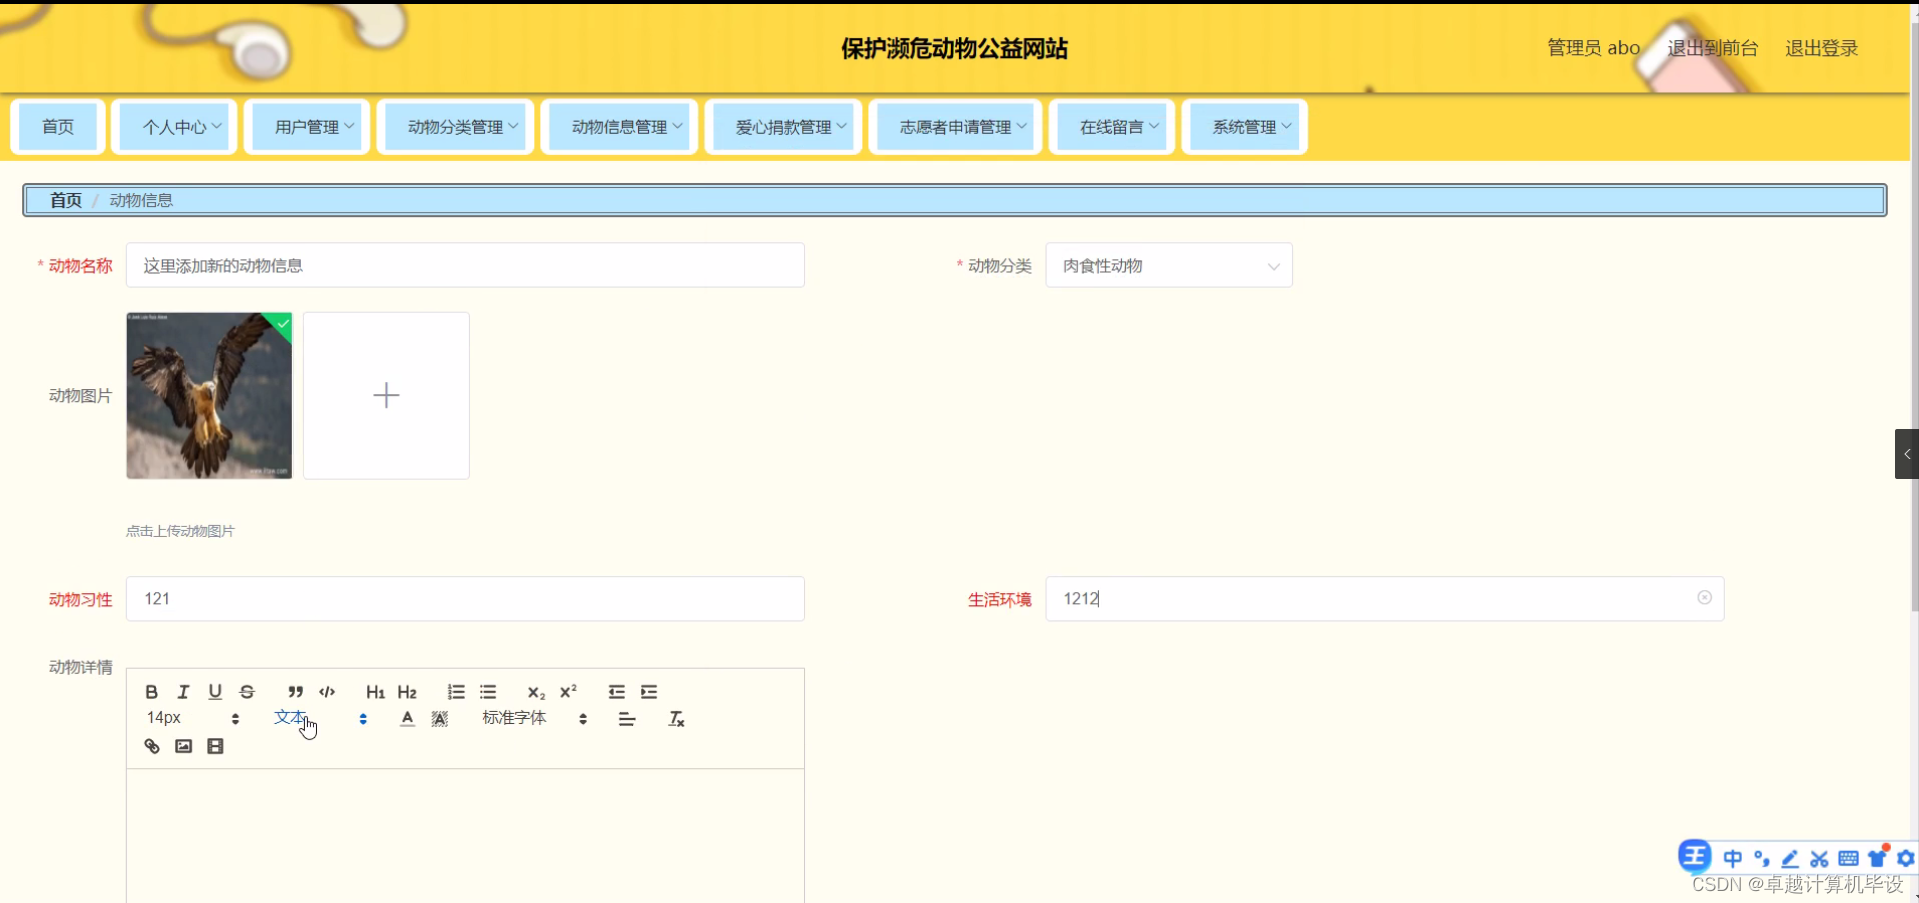Image resolution: width=1919 pixels, height=903 pixels.
Task: Open the 文本 header style dropdown
Action: 320,718
